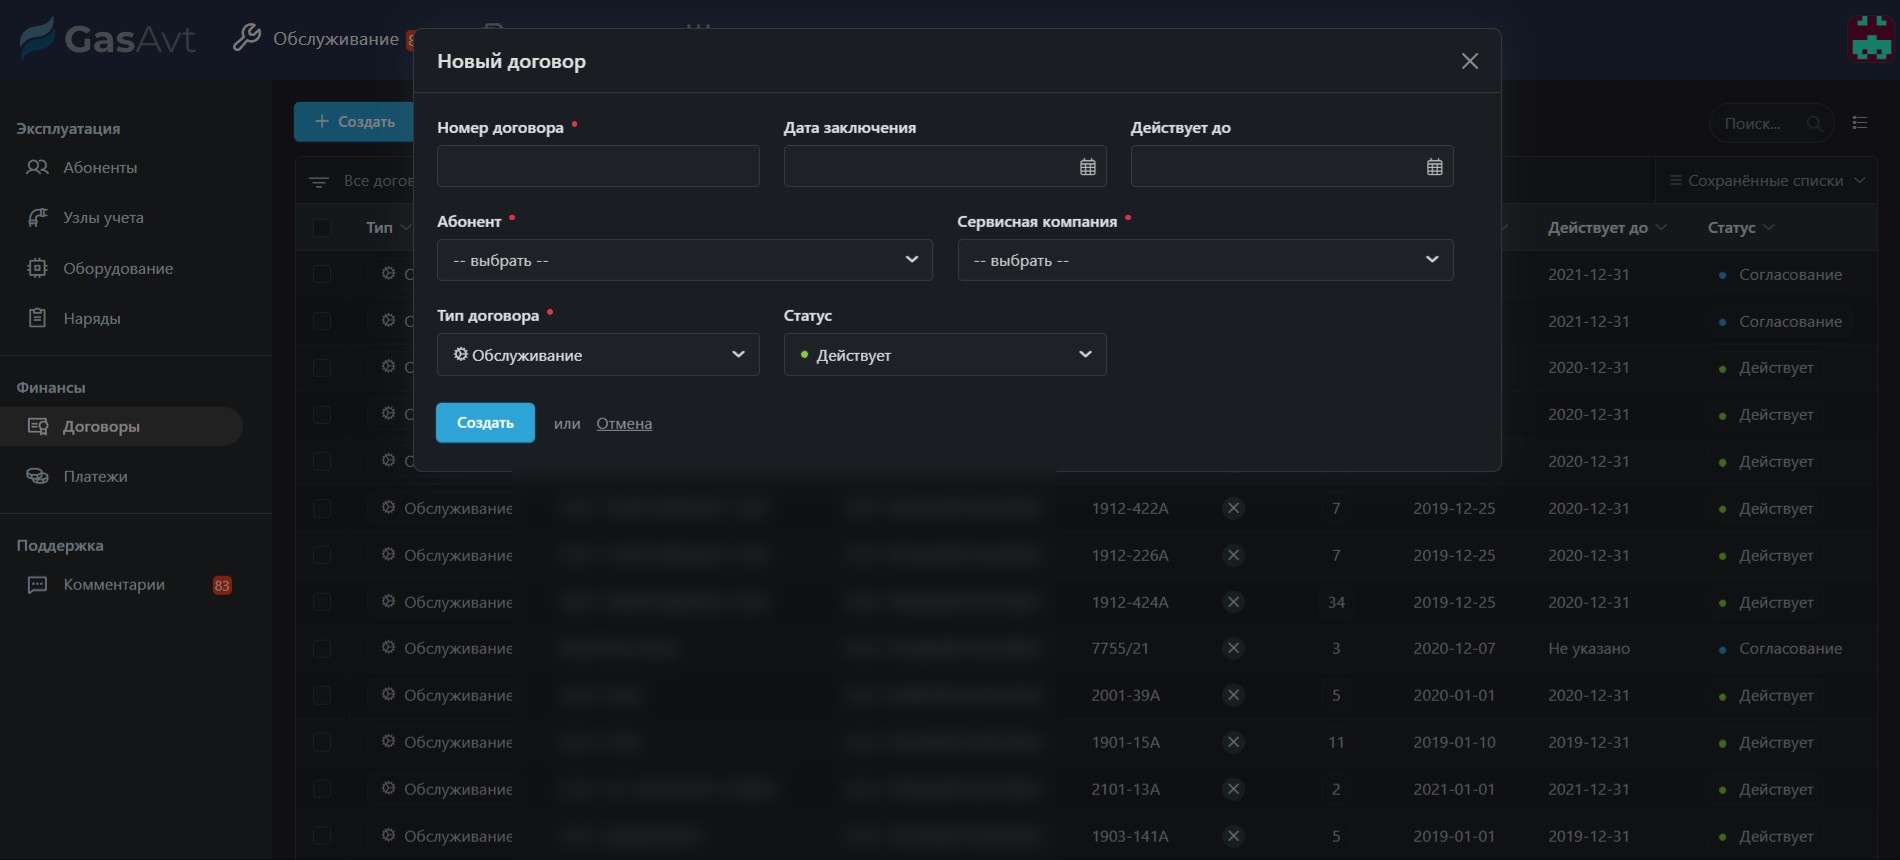Image resolution: width=1900 pixels, height=860 pixels.
Task: Select checkbox for row 1901-15A
Action: tap(322, 742)
